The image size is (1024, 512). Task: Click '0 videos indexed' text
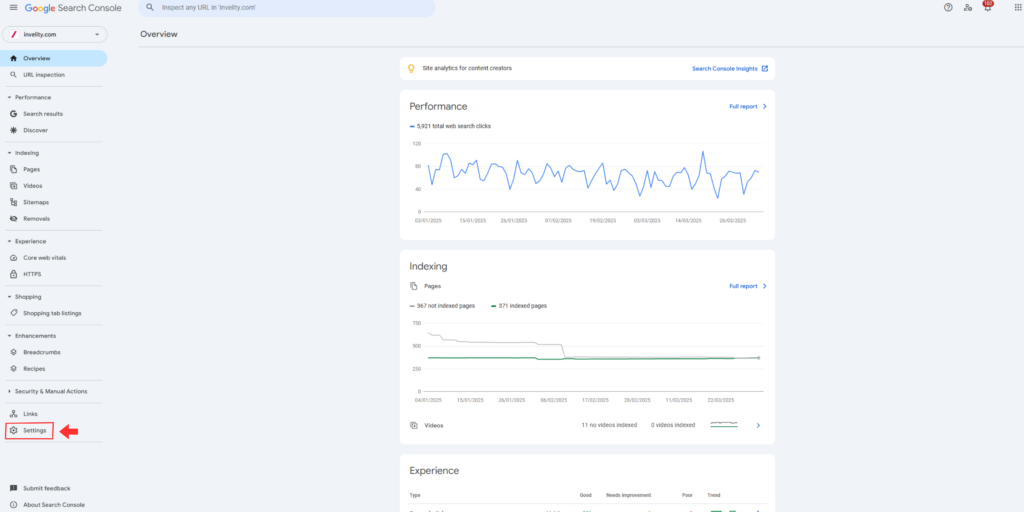[x=673, y=425]
